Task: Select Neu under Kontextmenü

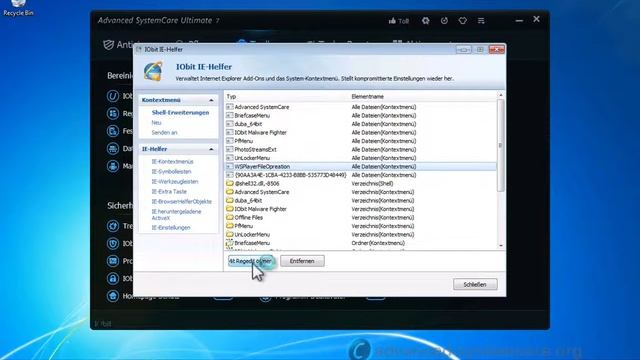Action: 156,122
